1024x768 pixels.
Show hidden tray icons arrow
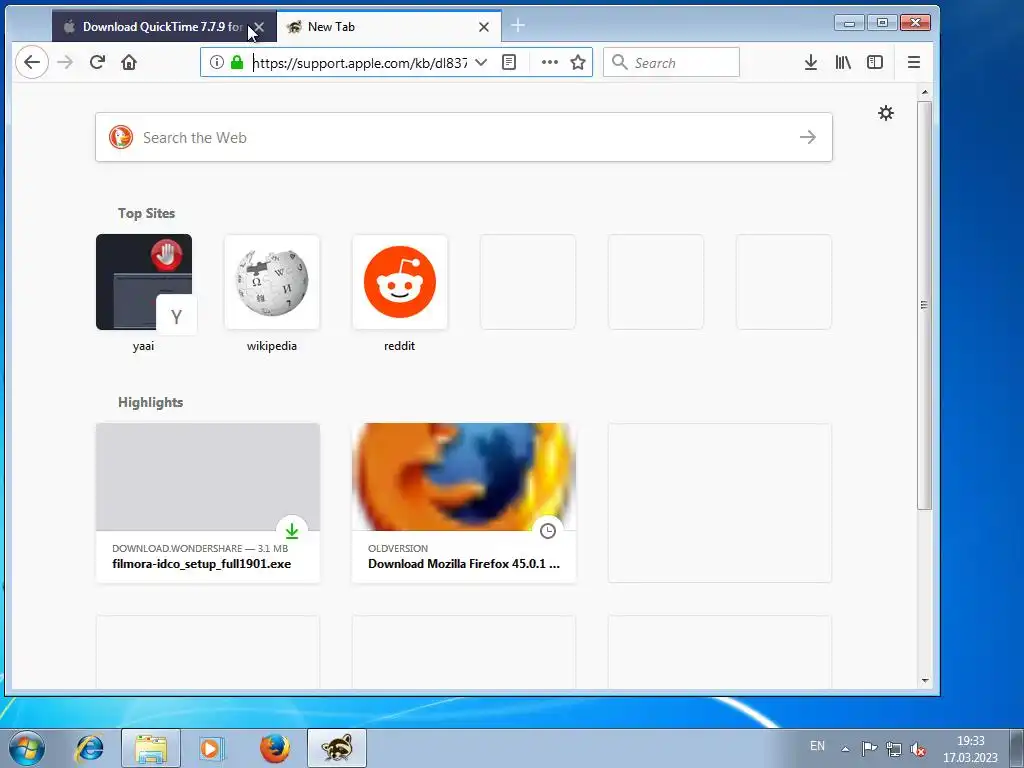[x=845, y=749]
